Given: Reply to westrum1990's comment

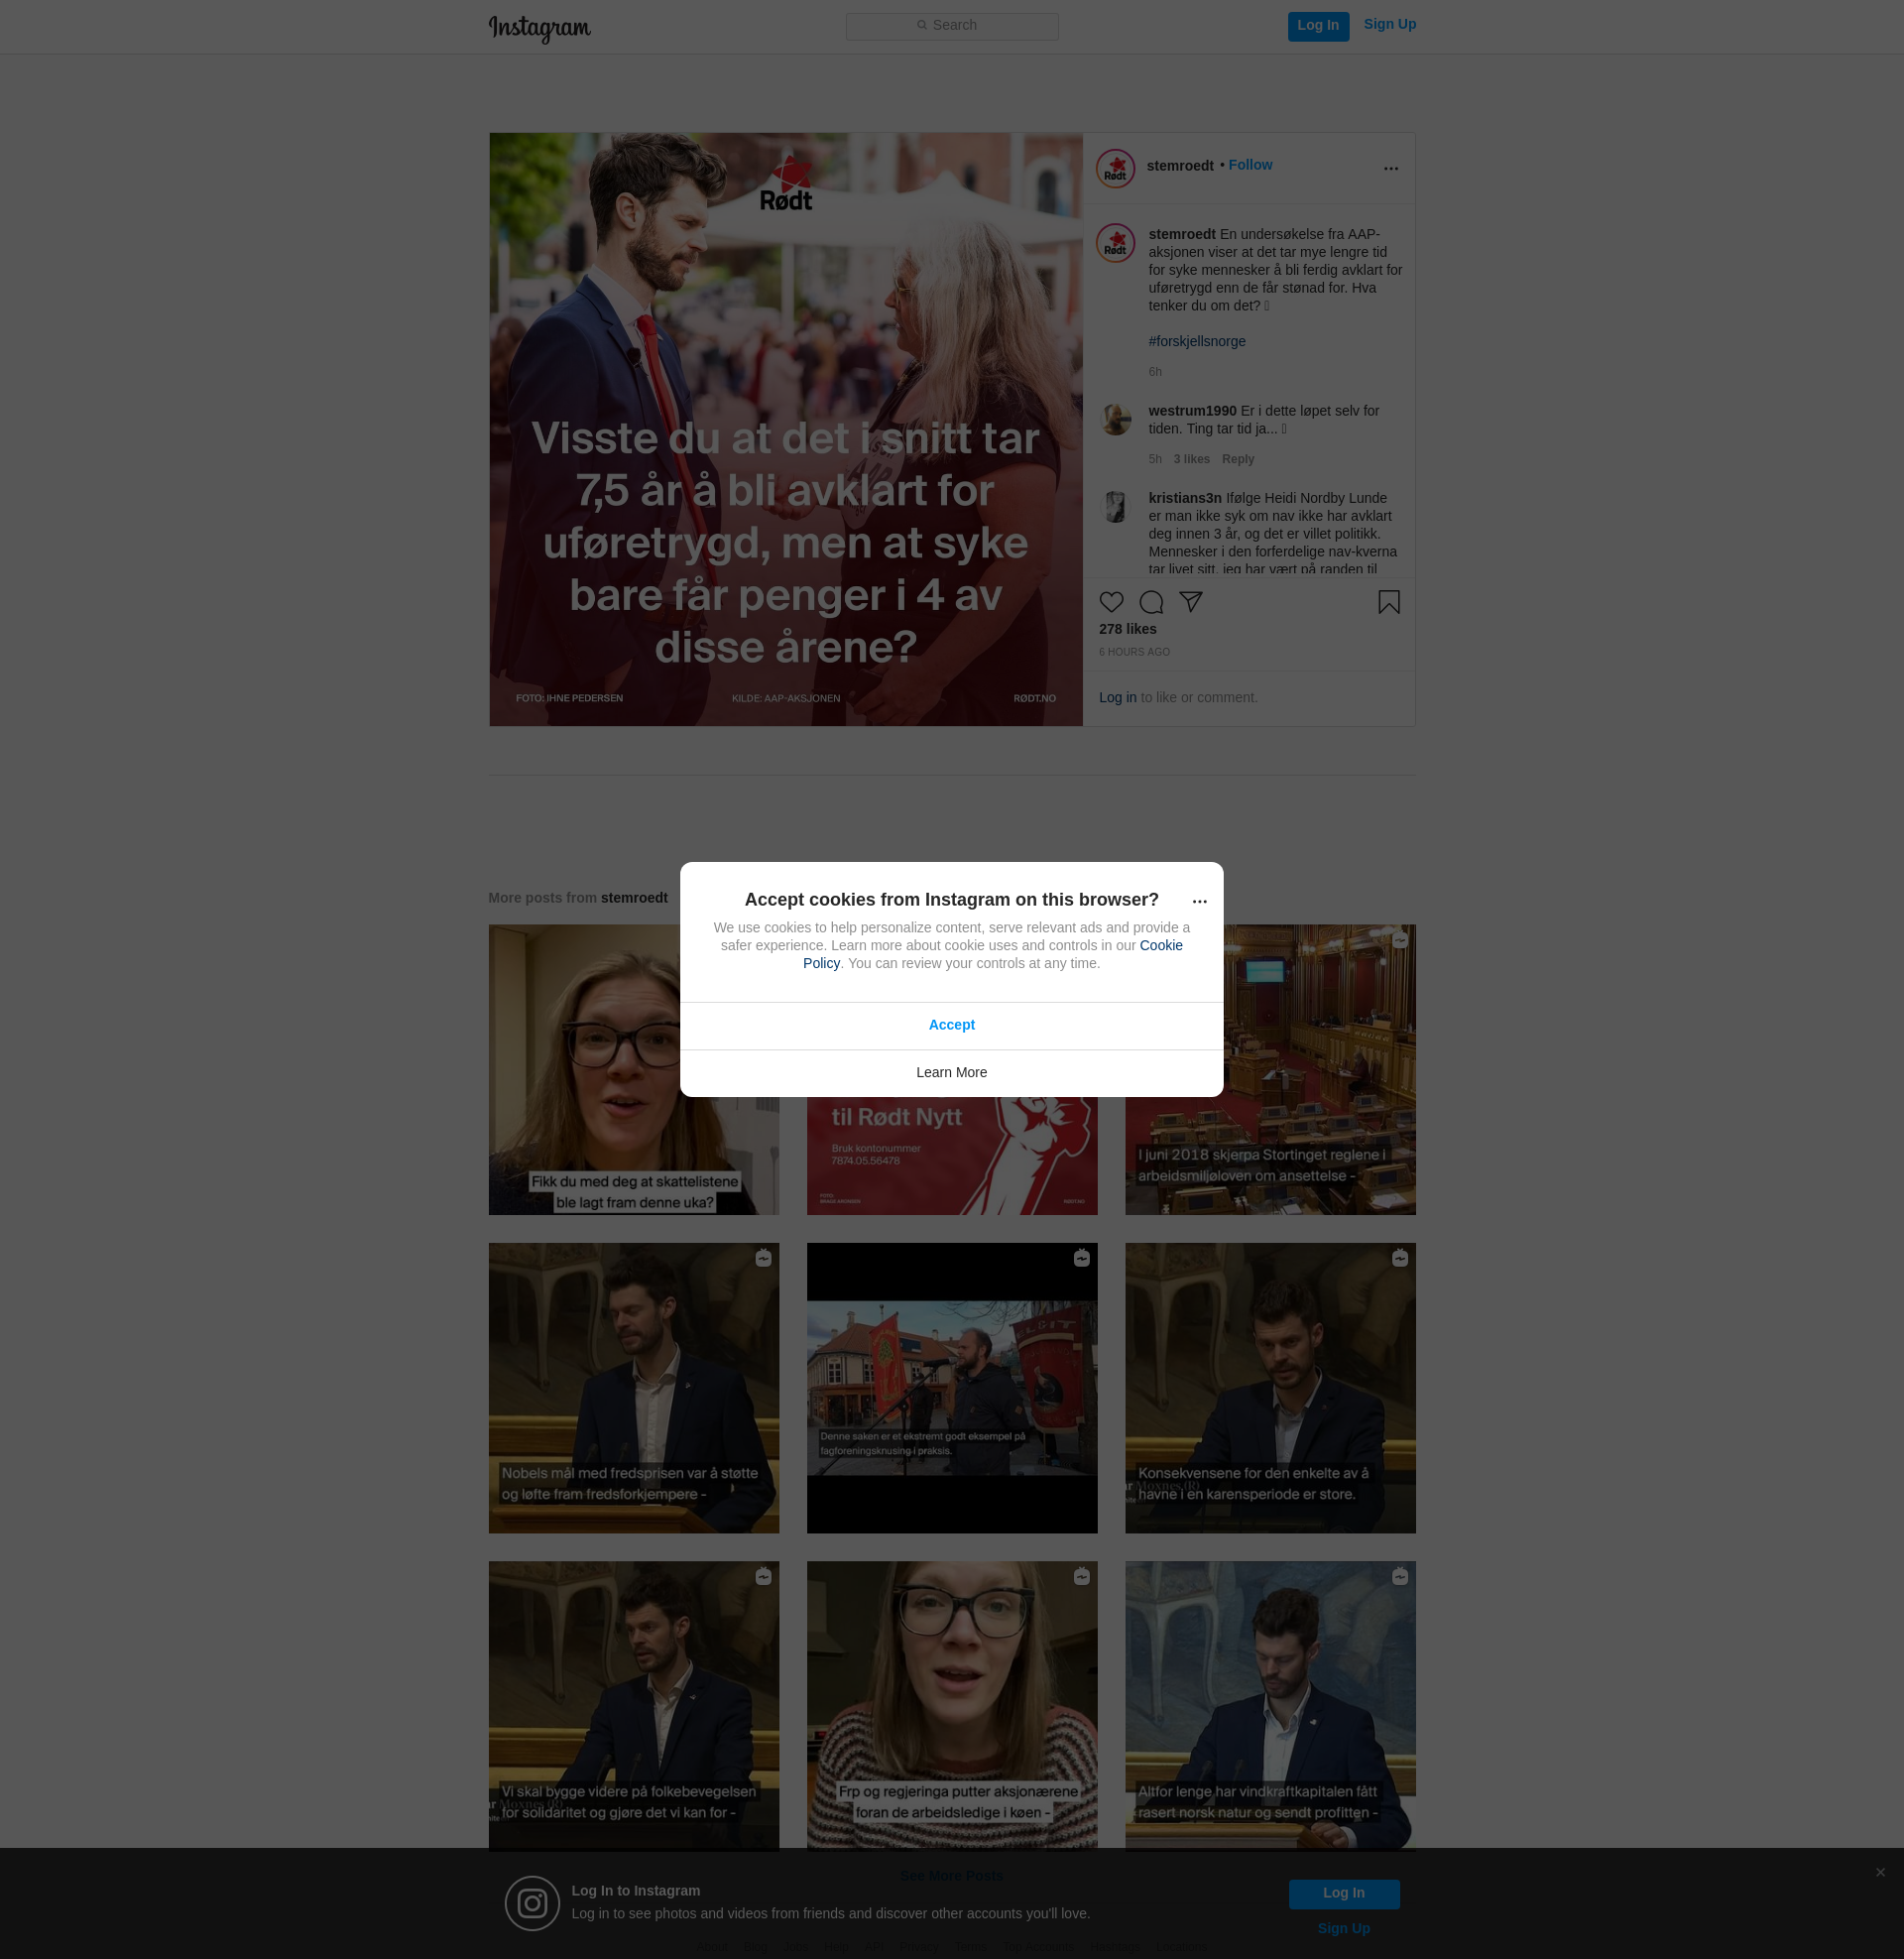Looking at the screenshot, I should pos(1237,459).
